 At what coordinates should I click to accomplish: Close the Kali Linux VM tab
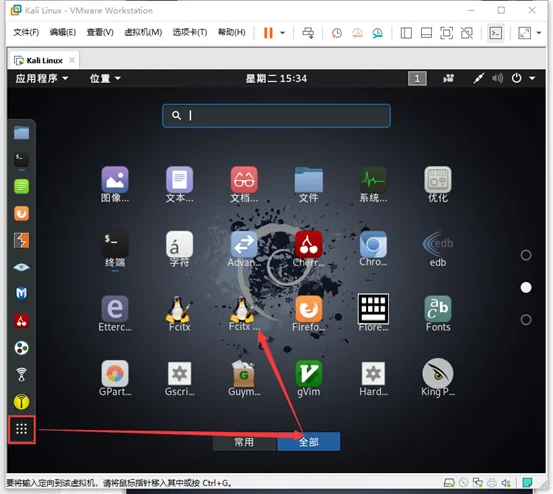(x=72, y=60)
